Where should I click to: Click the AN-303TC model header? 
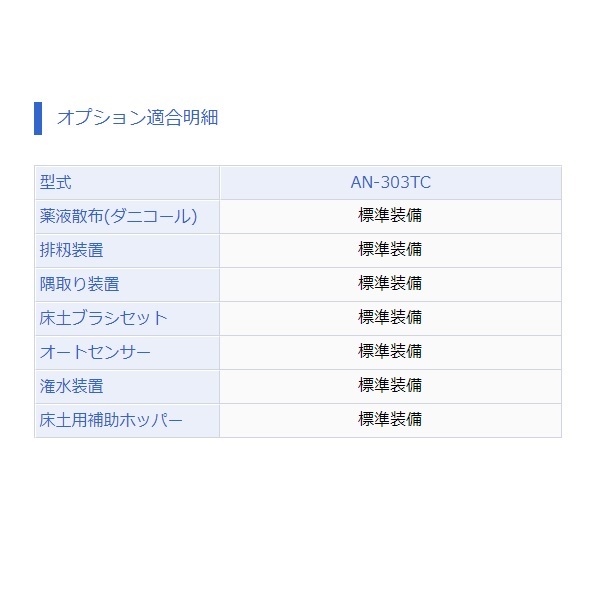click(x=391, y=183)
